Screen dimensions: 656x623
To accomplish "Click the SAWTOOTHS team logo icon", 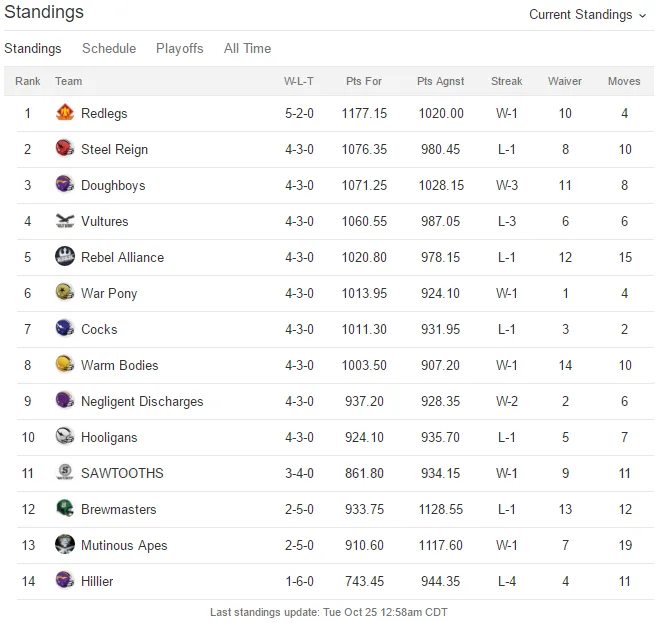I will 65,472.
